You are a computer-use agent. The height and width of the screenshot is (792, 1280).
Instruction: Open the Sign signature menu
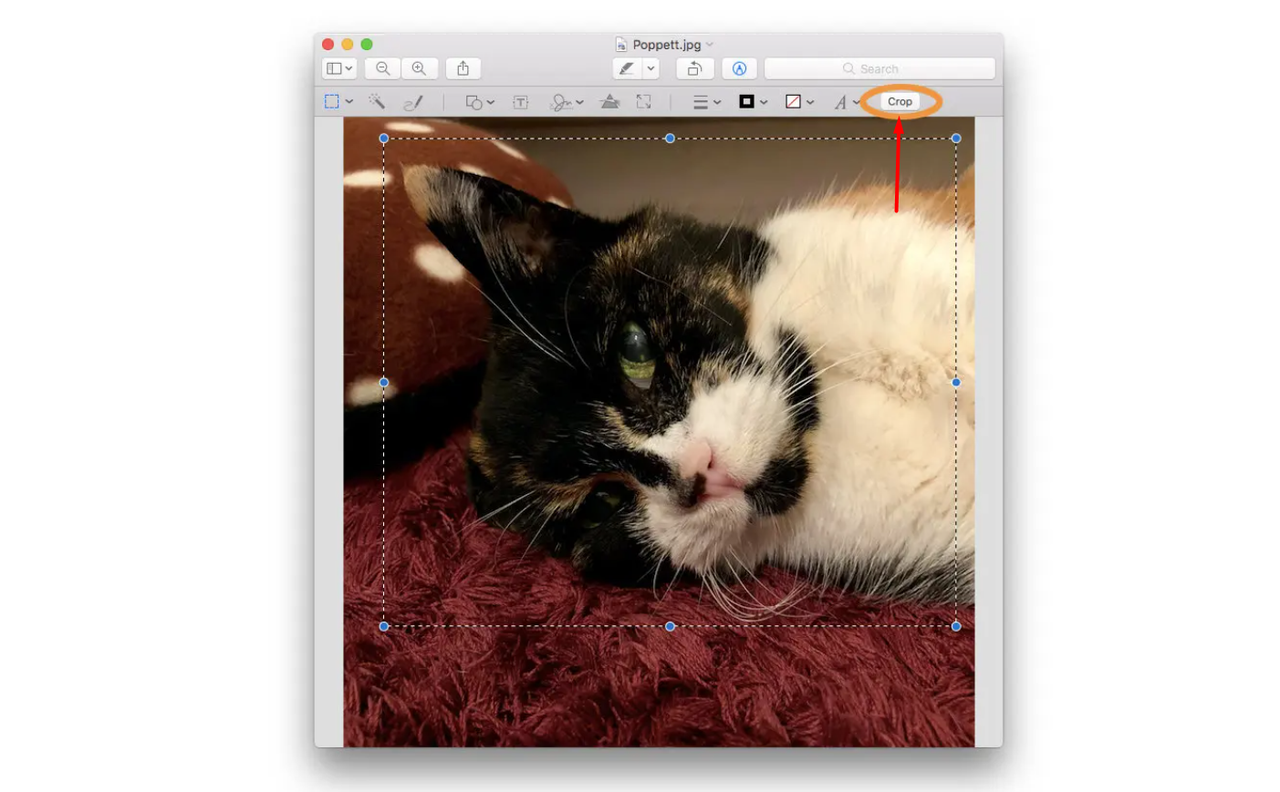567,102
